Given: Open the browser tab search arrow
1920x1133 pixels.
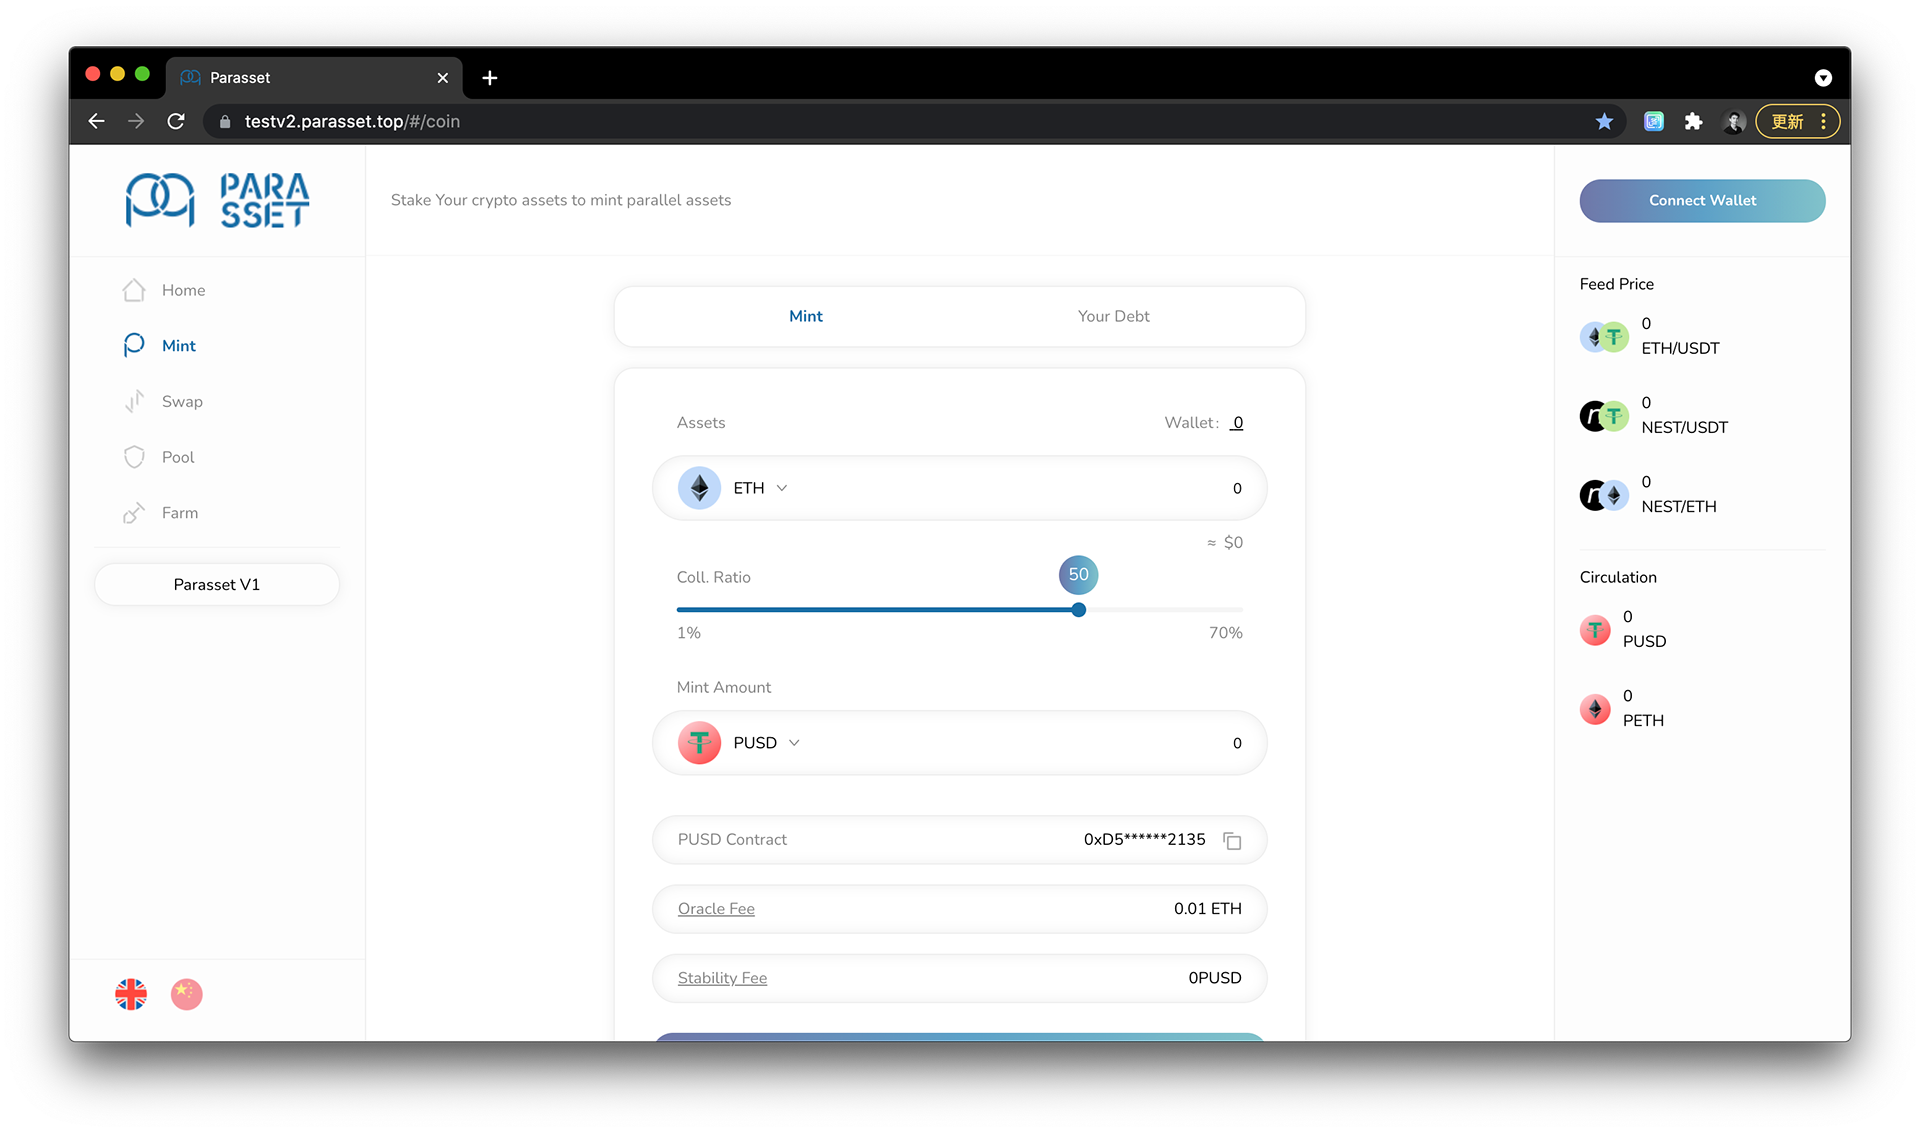Looking at the screenshot, I should (x=1823, y=78).
